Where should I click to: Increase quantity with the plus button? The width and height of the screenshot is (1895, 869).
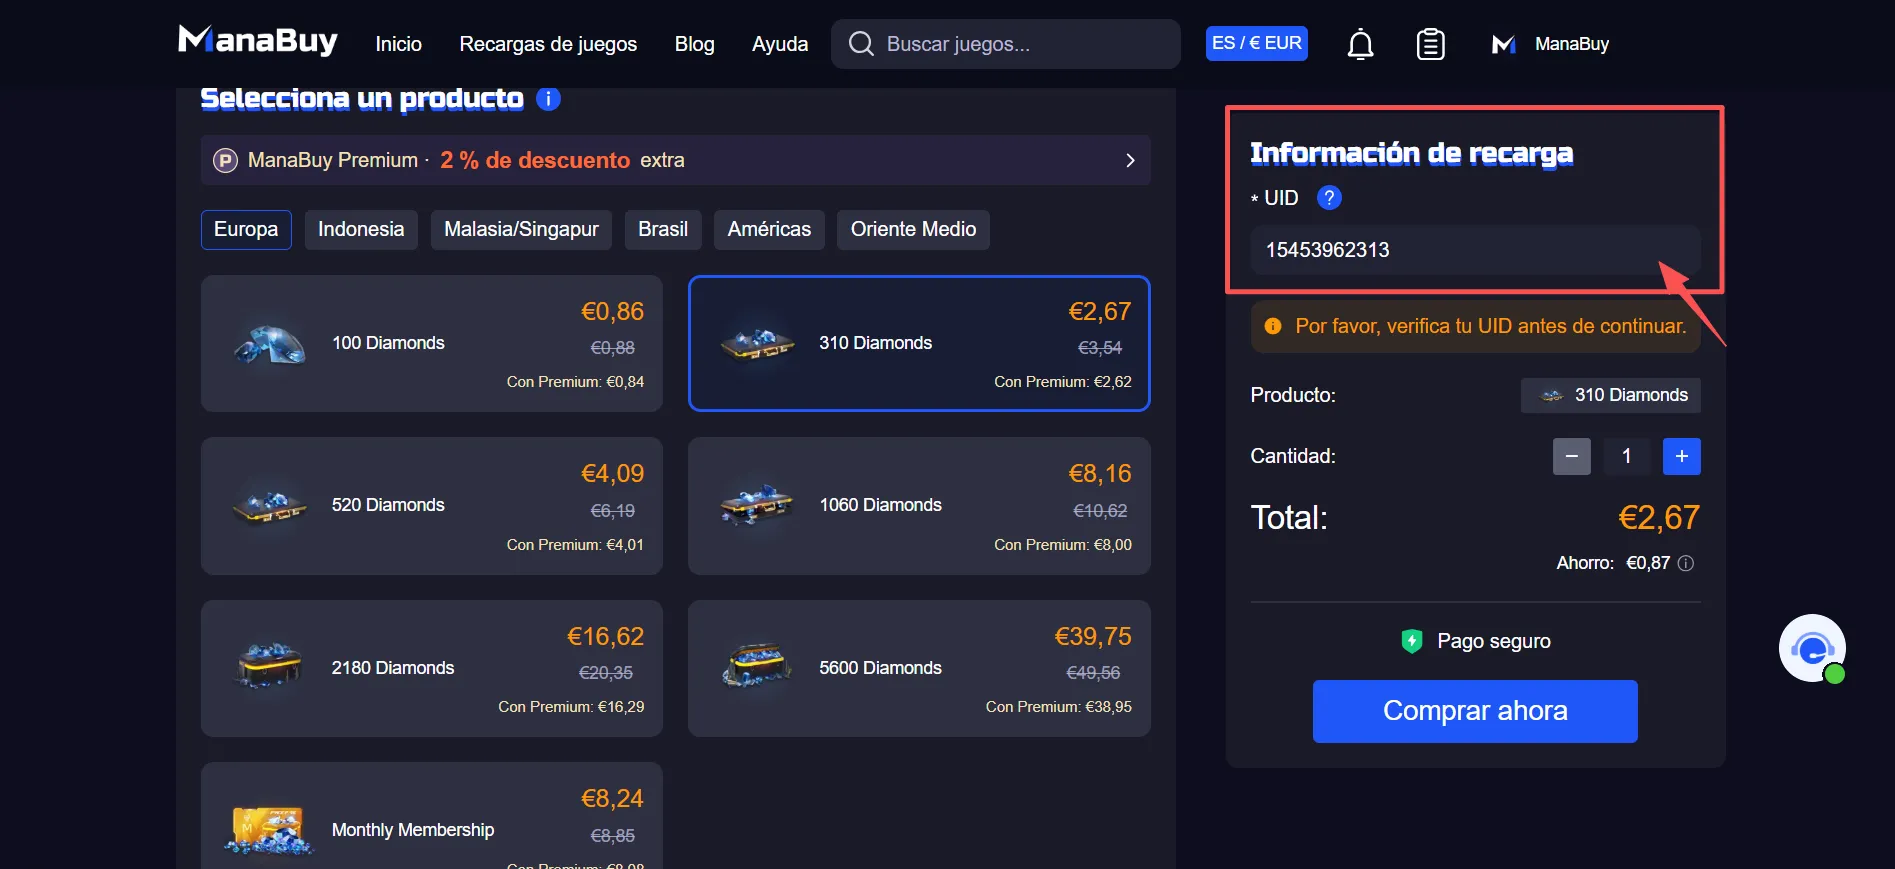click(x=1682, y=456)
